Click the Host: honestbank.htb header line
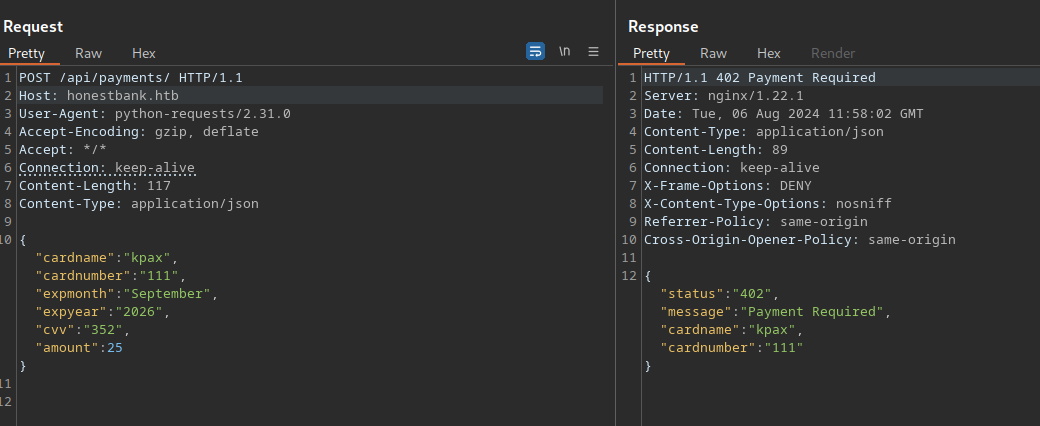 98,95
